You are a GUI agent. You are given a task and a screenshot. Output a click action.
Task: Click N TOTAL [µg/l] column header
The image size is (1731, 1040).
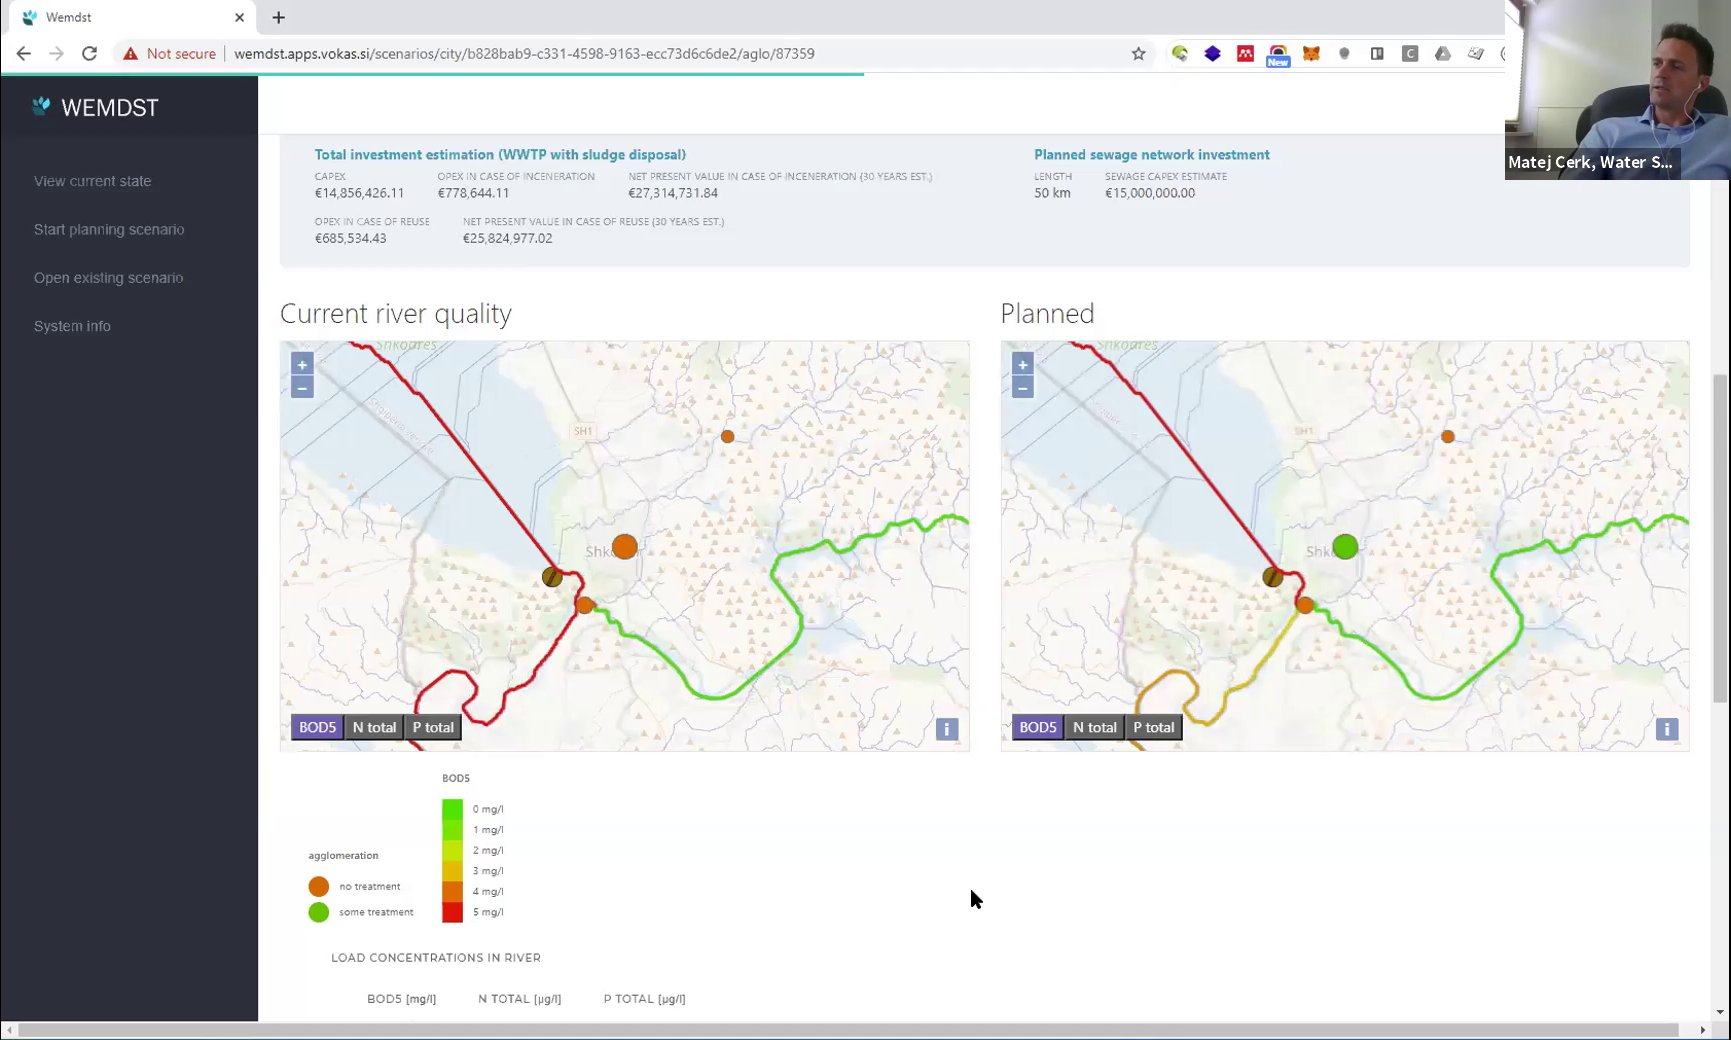tap(519, 999)
